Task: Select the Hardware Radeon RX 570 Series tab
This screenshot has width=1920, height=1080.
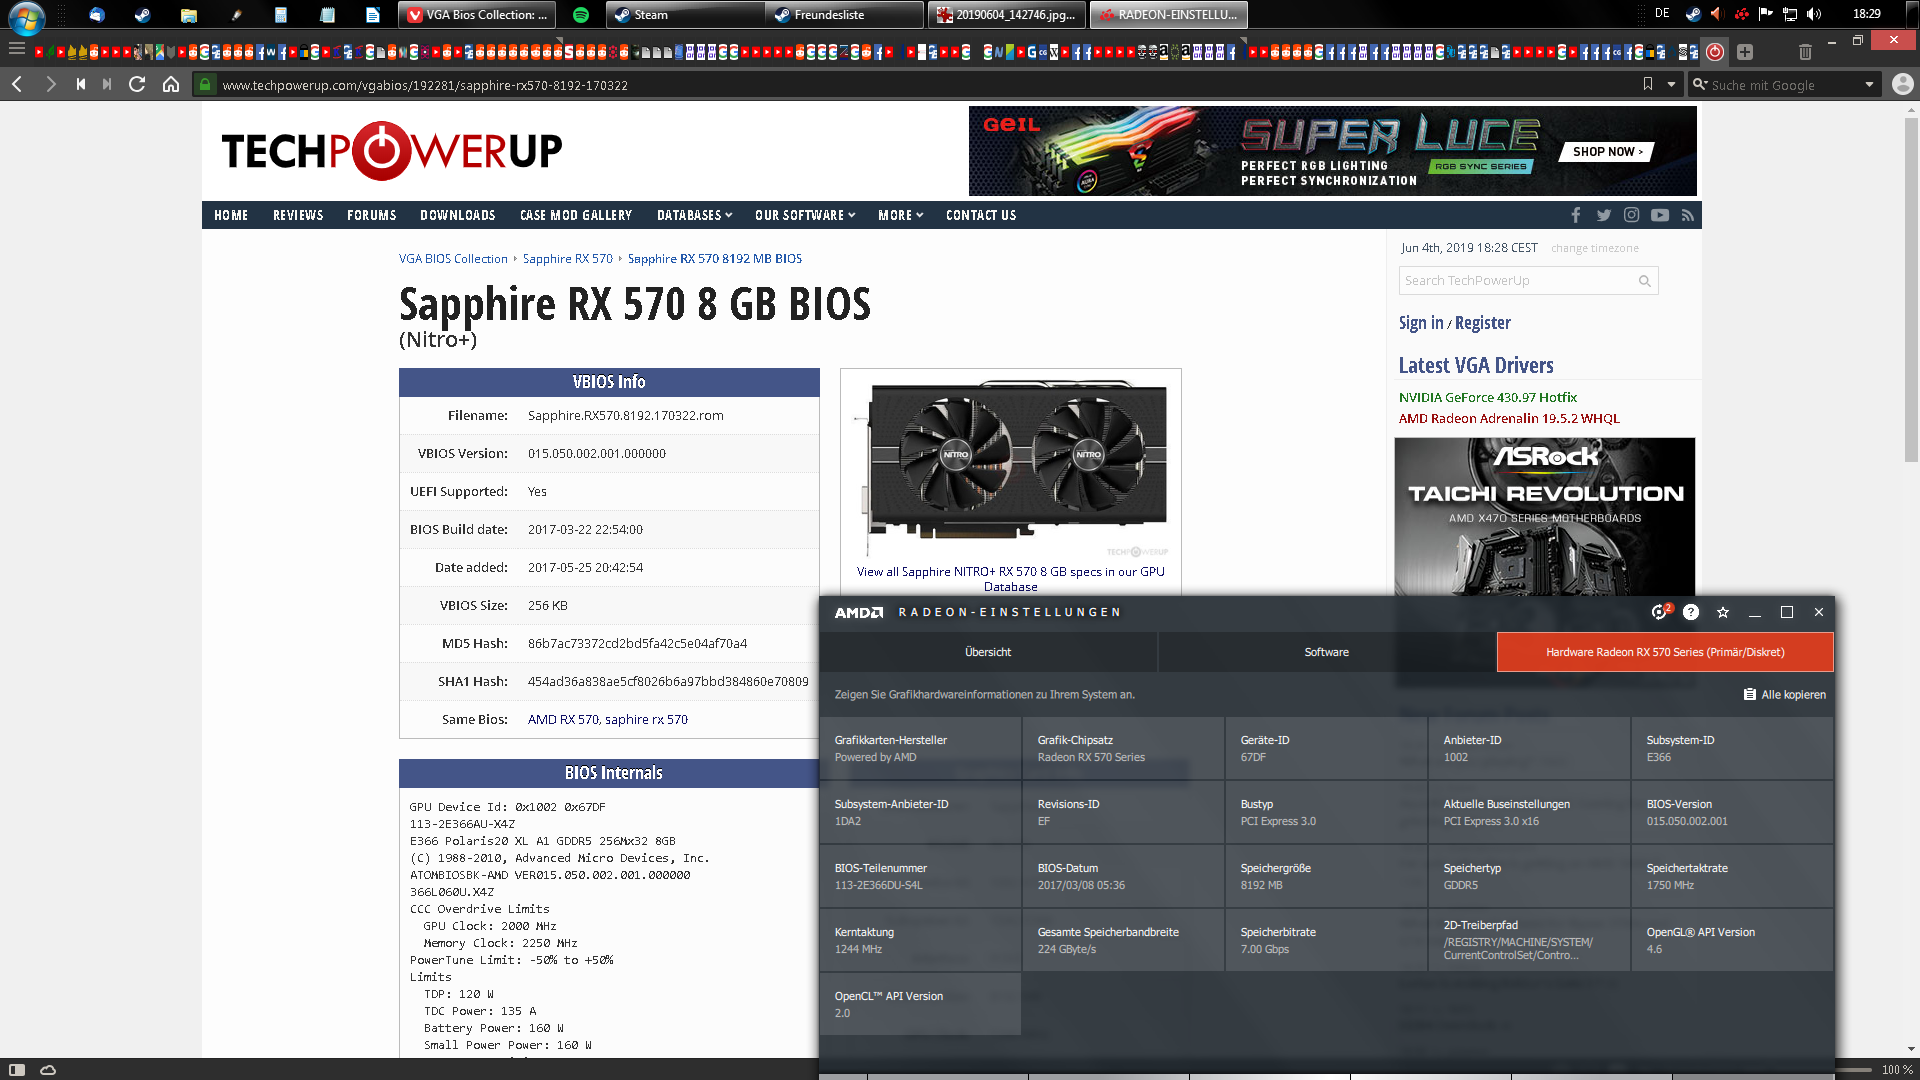Action: (x=1665, y=652)
